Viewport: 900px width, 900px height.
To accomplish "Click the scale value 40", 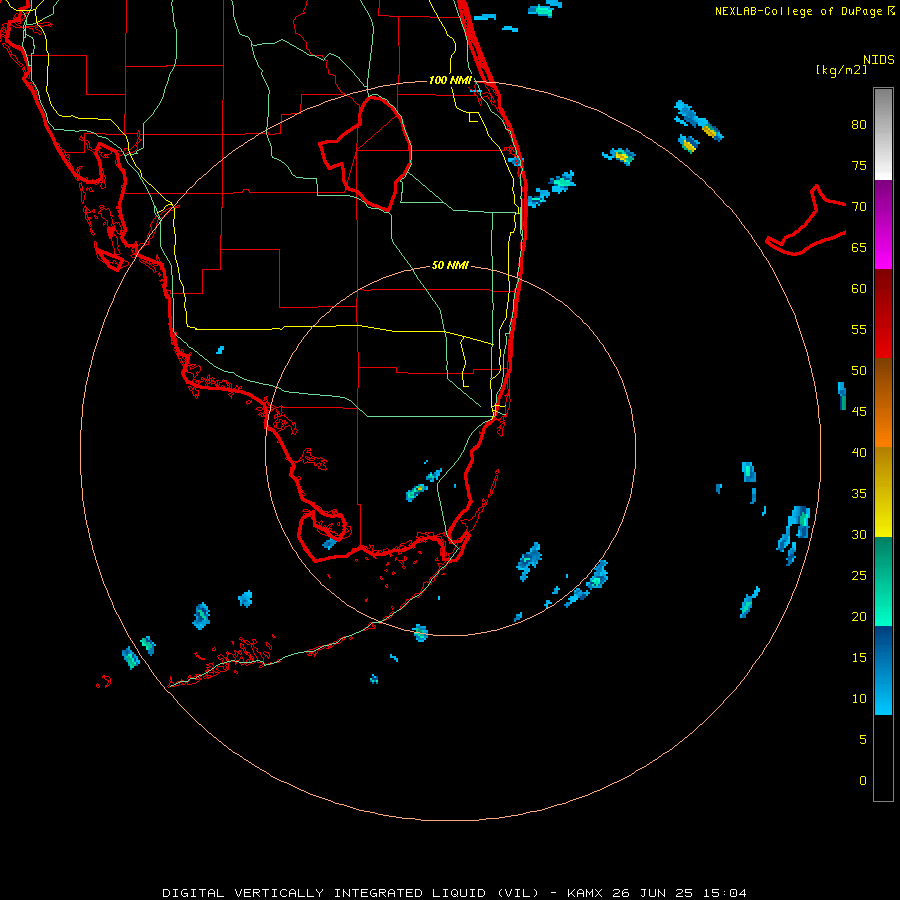I will 859,453.
